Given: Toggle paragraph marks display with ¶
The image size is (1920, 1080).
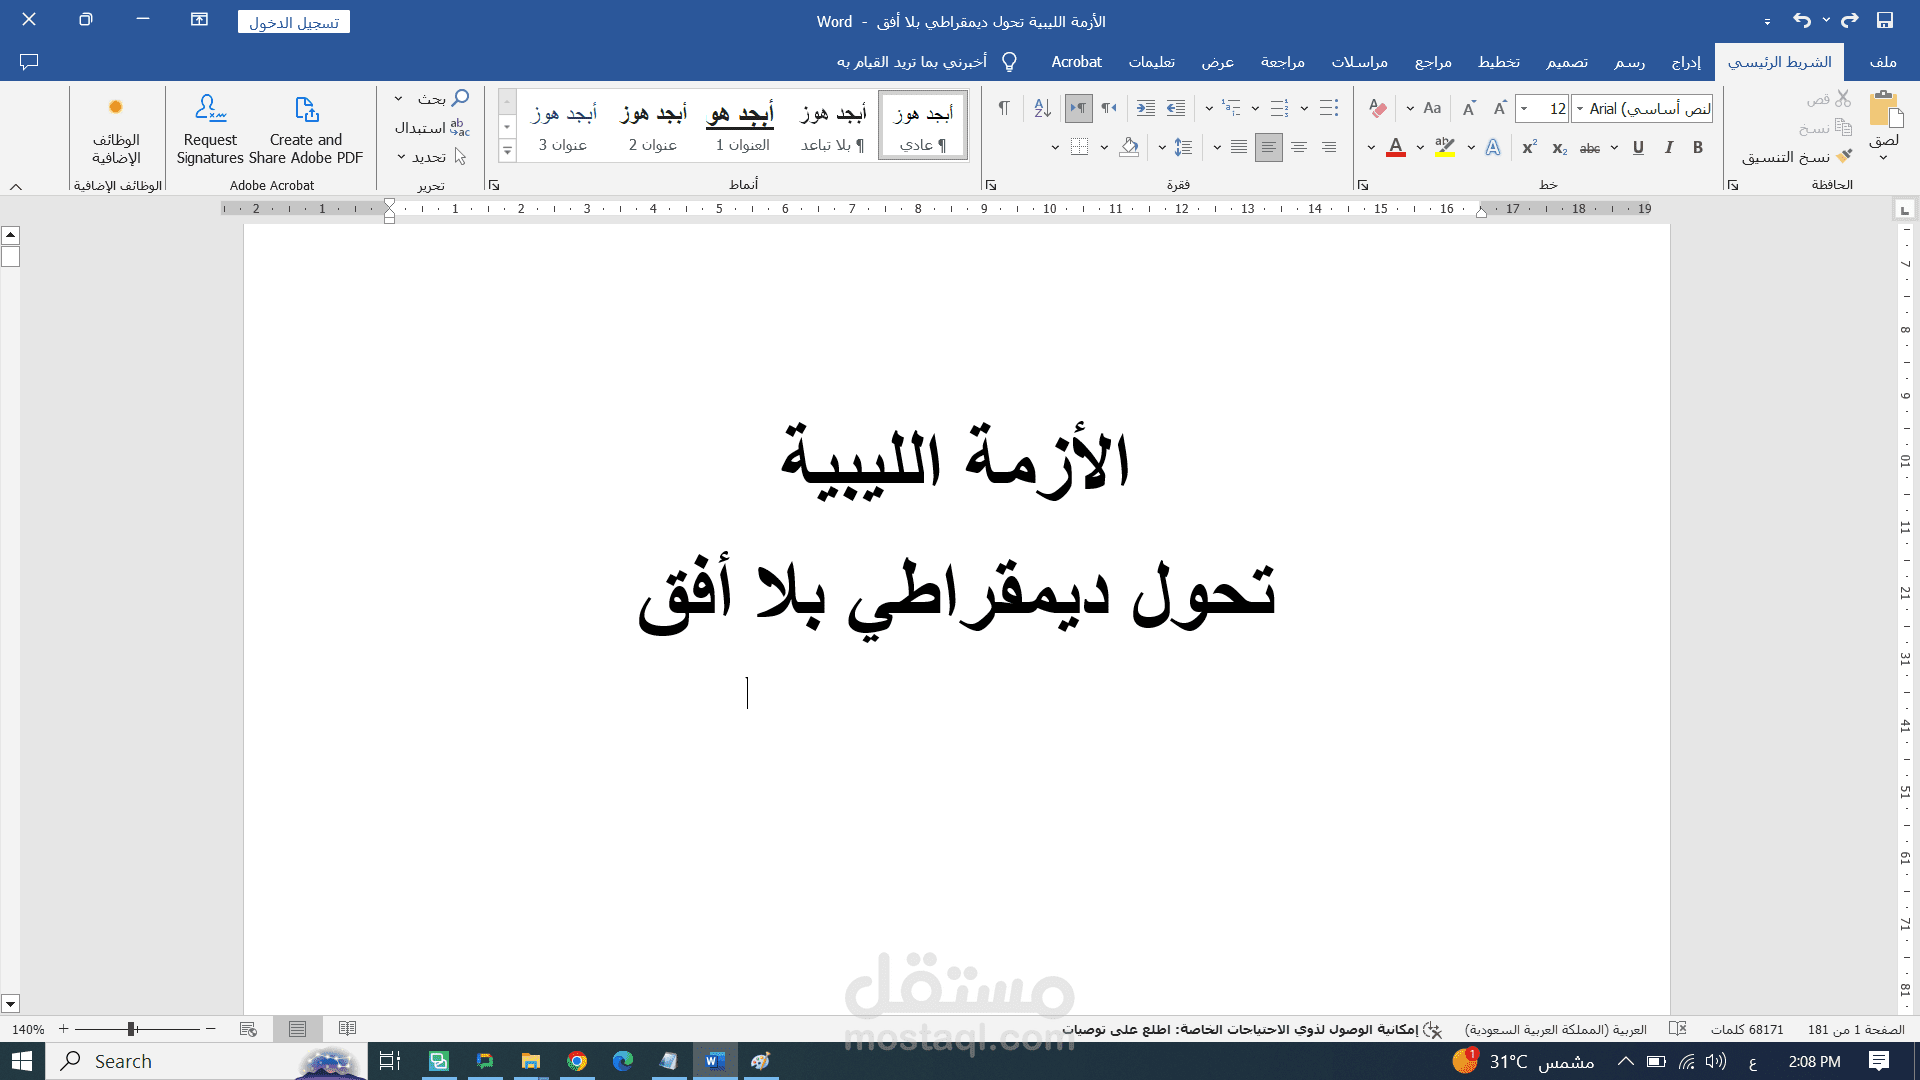Looking at the screenshot, I should pyautogui.click(x=1003, y=108).
